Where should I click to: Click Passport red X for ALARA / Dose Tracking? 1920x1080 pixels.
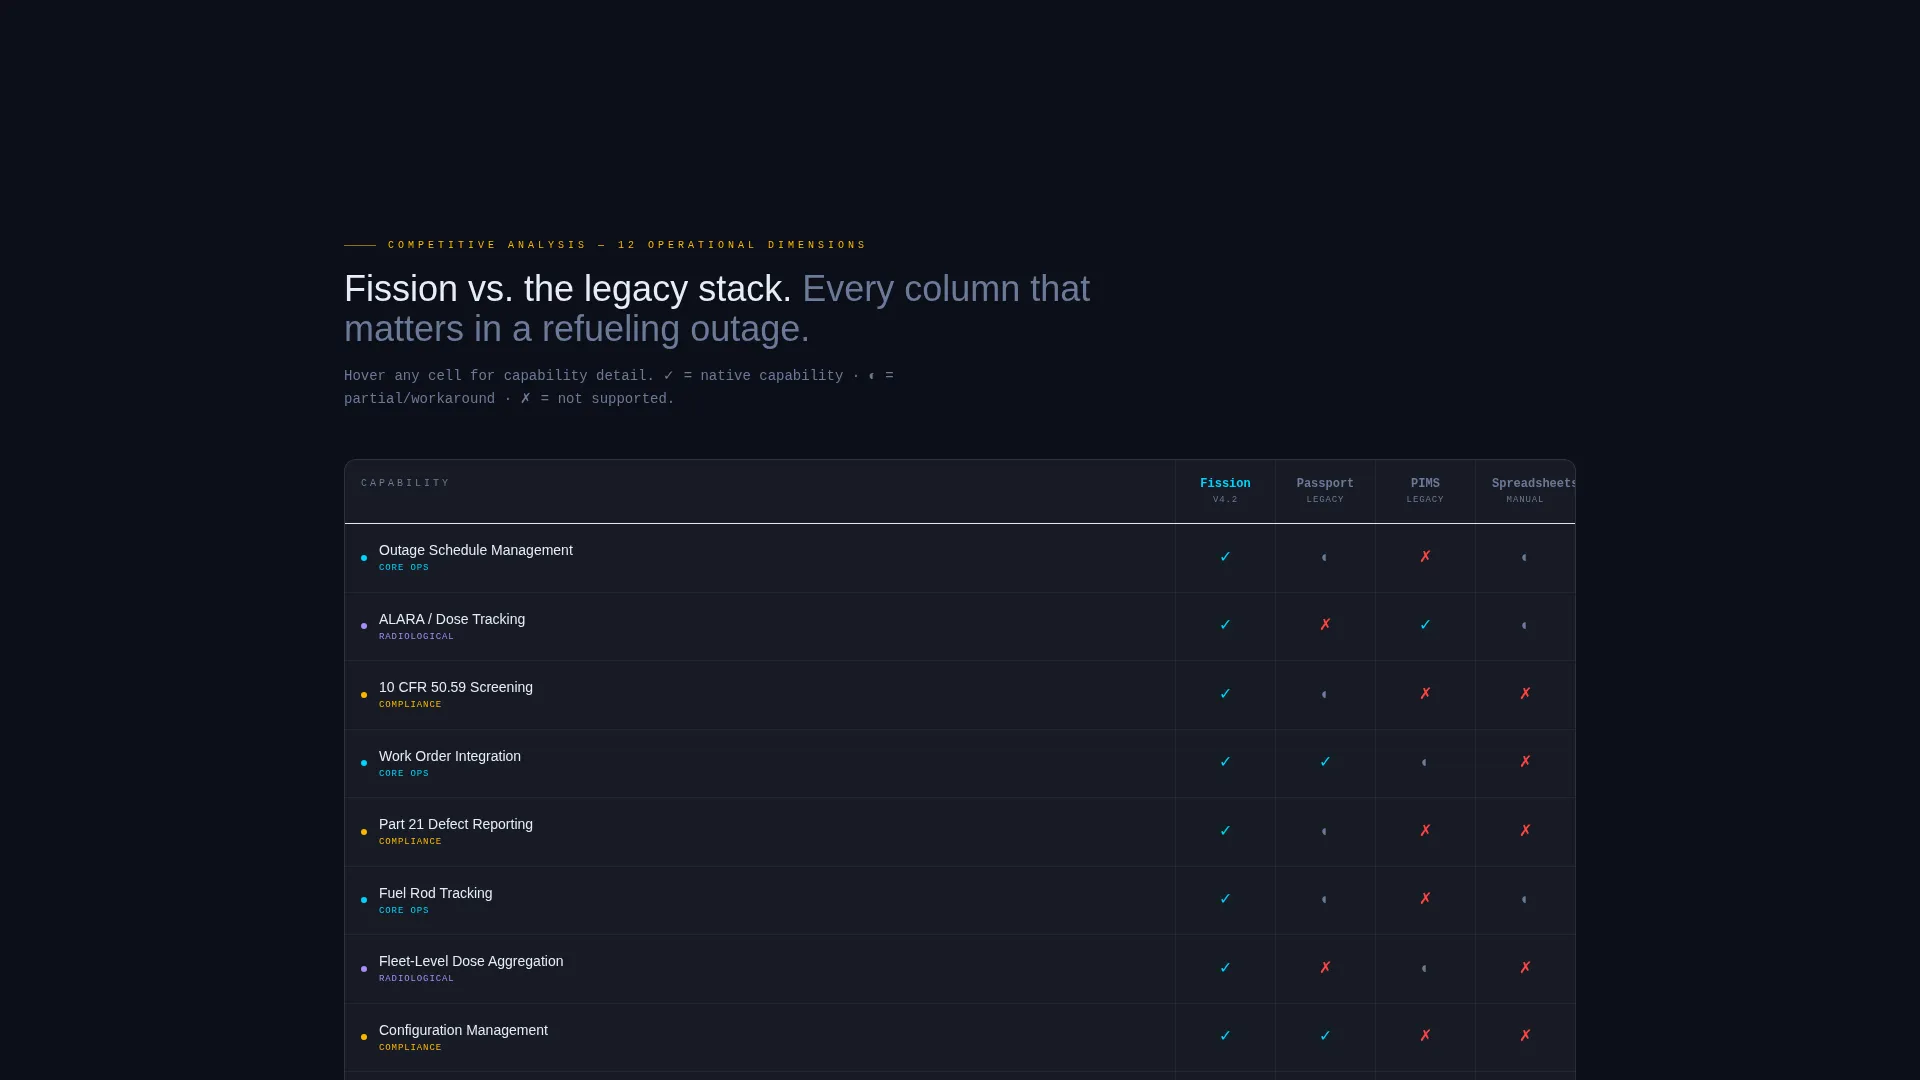pos(1325,625)
